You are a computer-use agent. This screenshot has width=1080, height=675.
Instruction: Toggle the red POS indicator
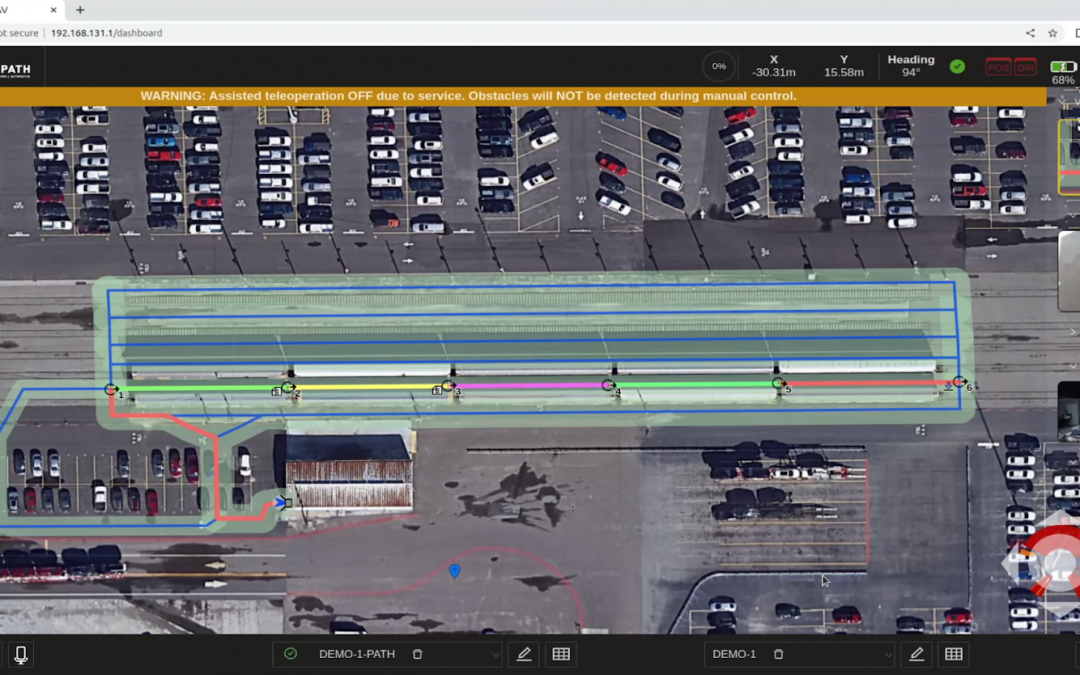pyautogui.click(x=998, y=68)
